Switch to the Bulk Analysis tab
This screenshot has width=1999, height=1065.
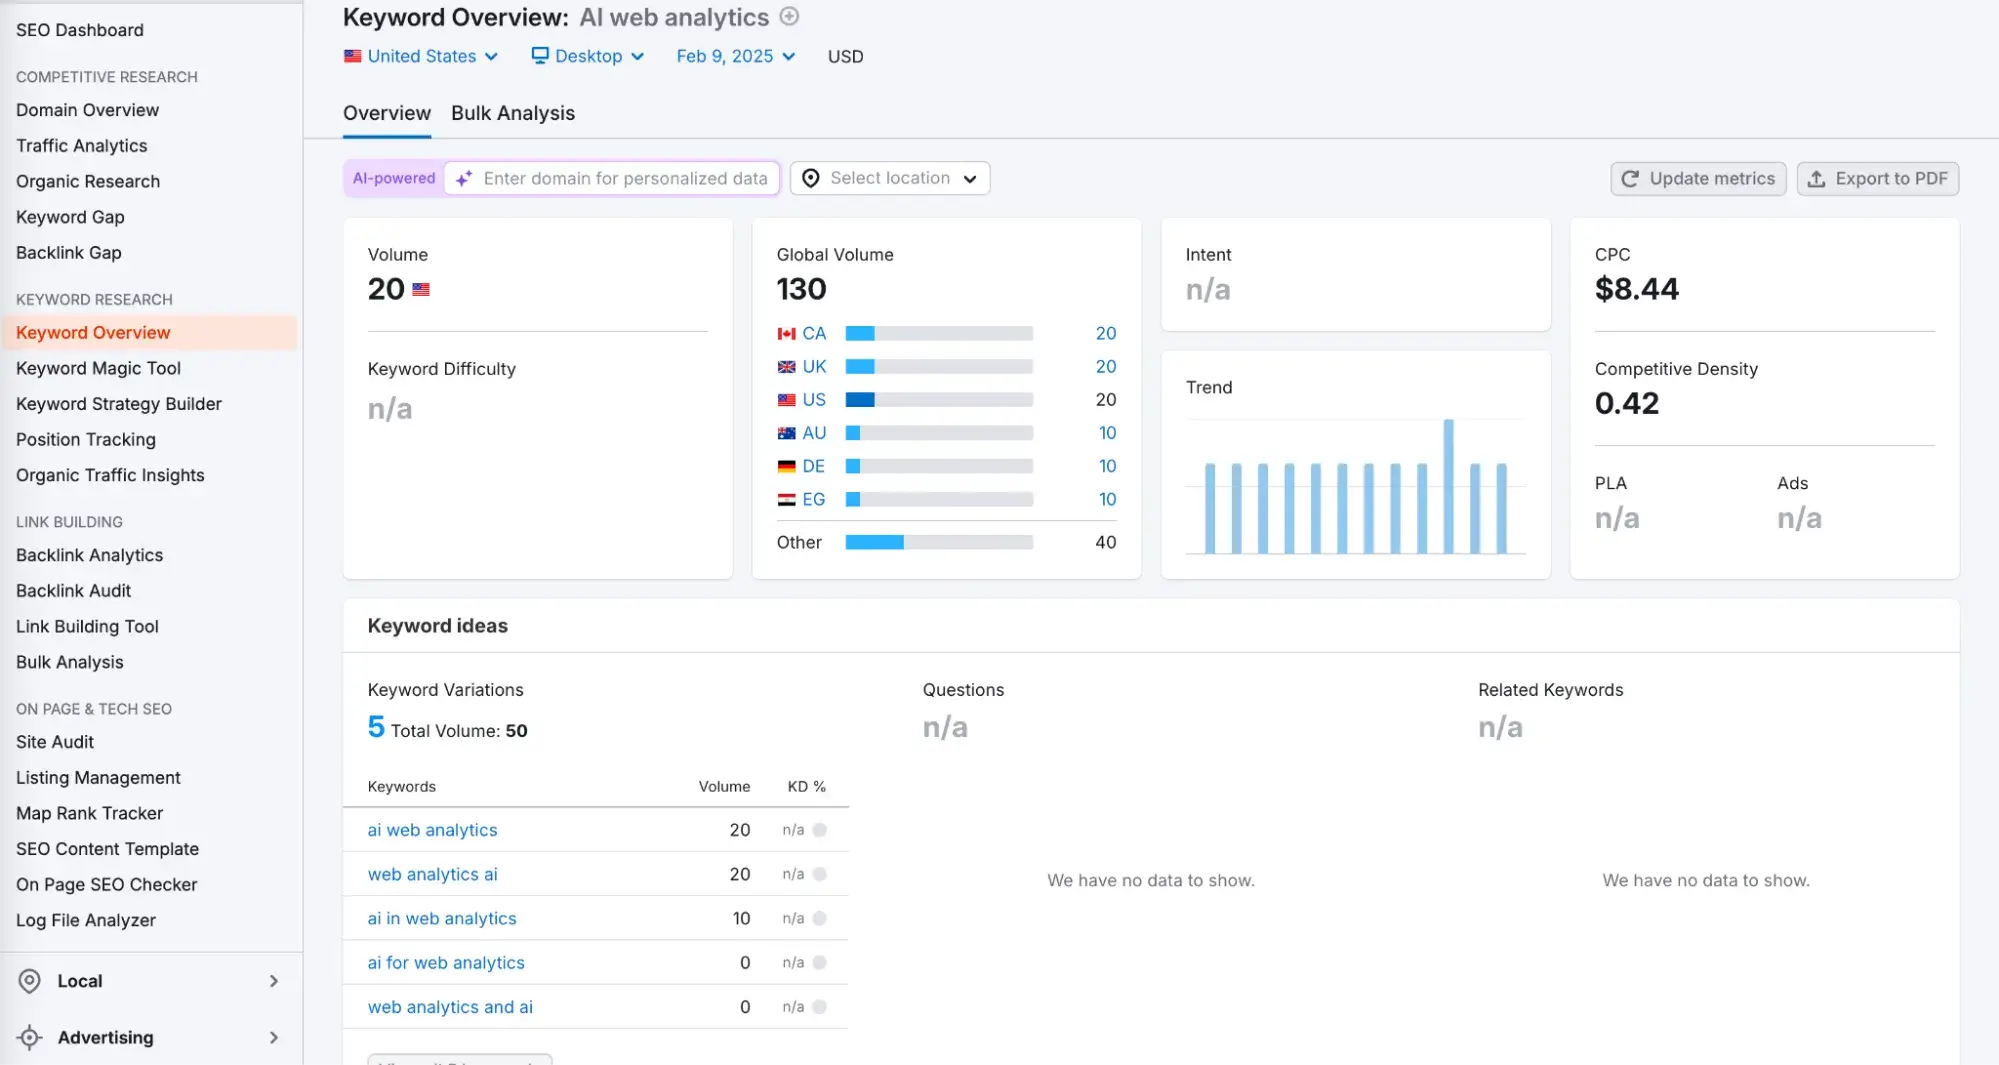click(512, 114)
